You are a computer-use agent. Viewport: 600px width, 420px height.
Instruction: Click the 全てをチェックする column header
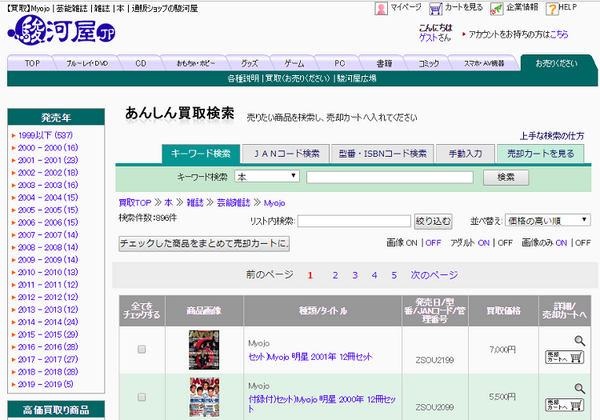pos(142,311)
